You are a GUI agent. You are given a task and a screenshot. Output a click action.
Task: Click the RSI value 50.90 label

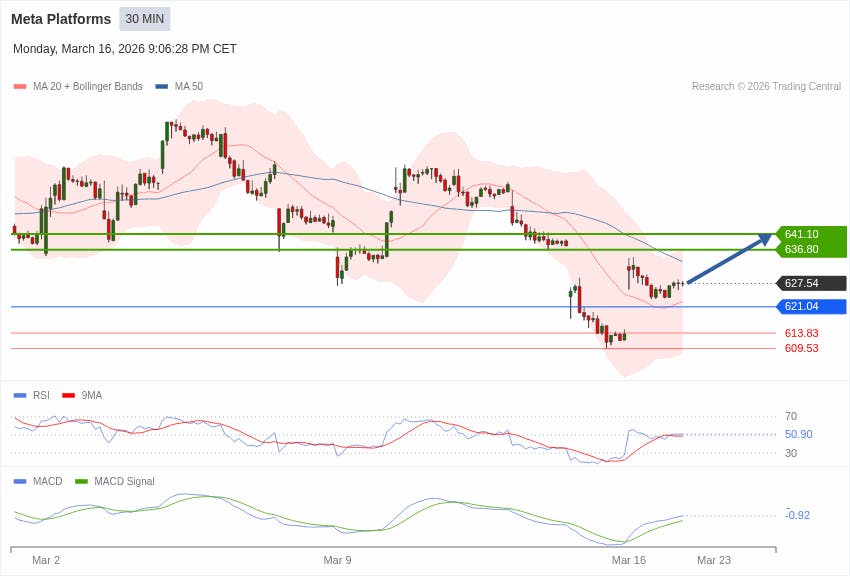click(x=799, y=434)
